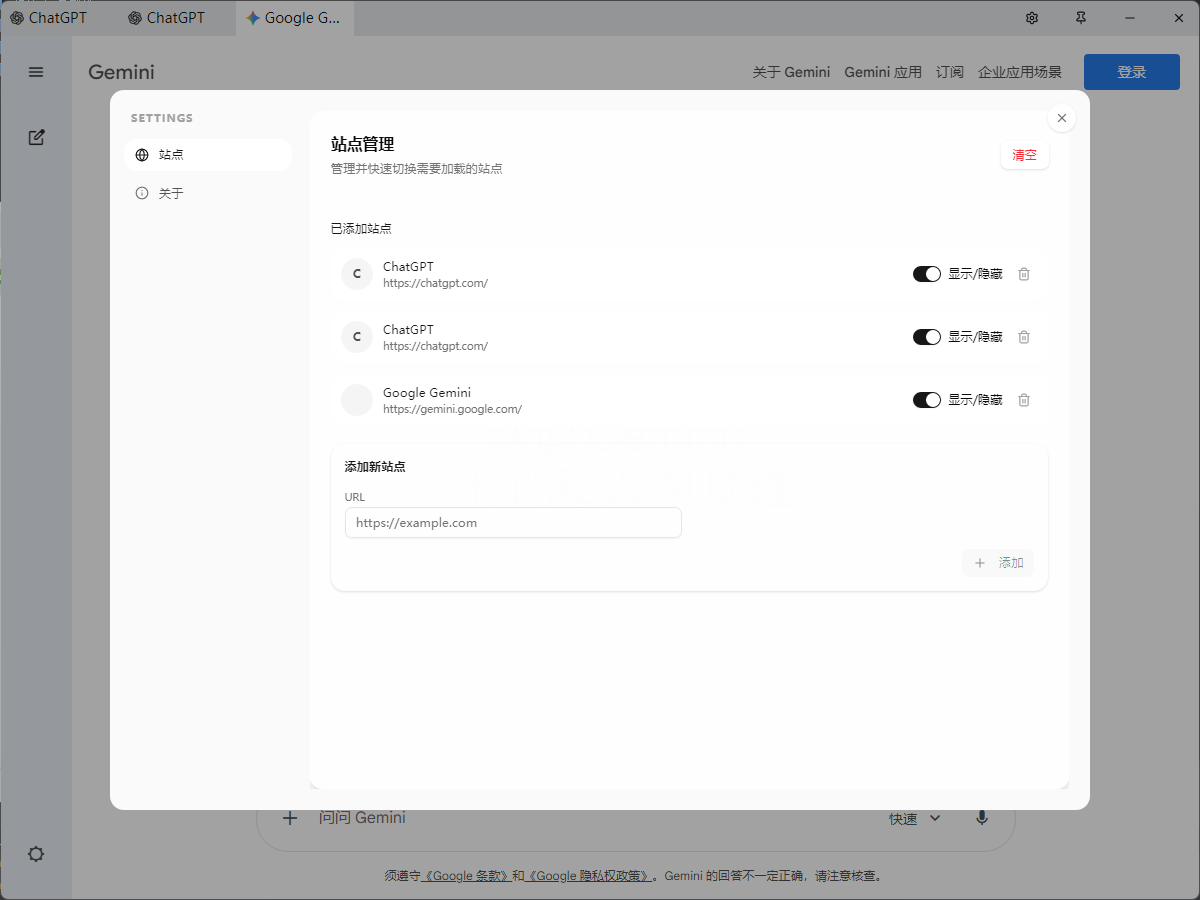This screenshot has width=1200, height=900.
Task: Focus the URL field showing https://example.com
Action: (513, 522)
